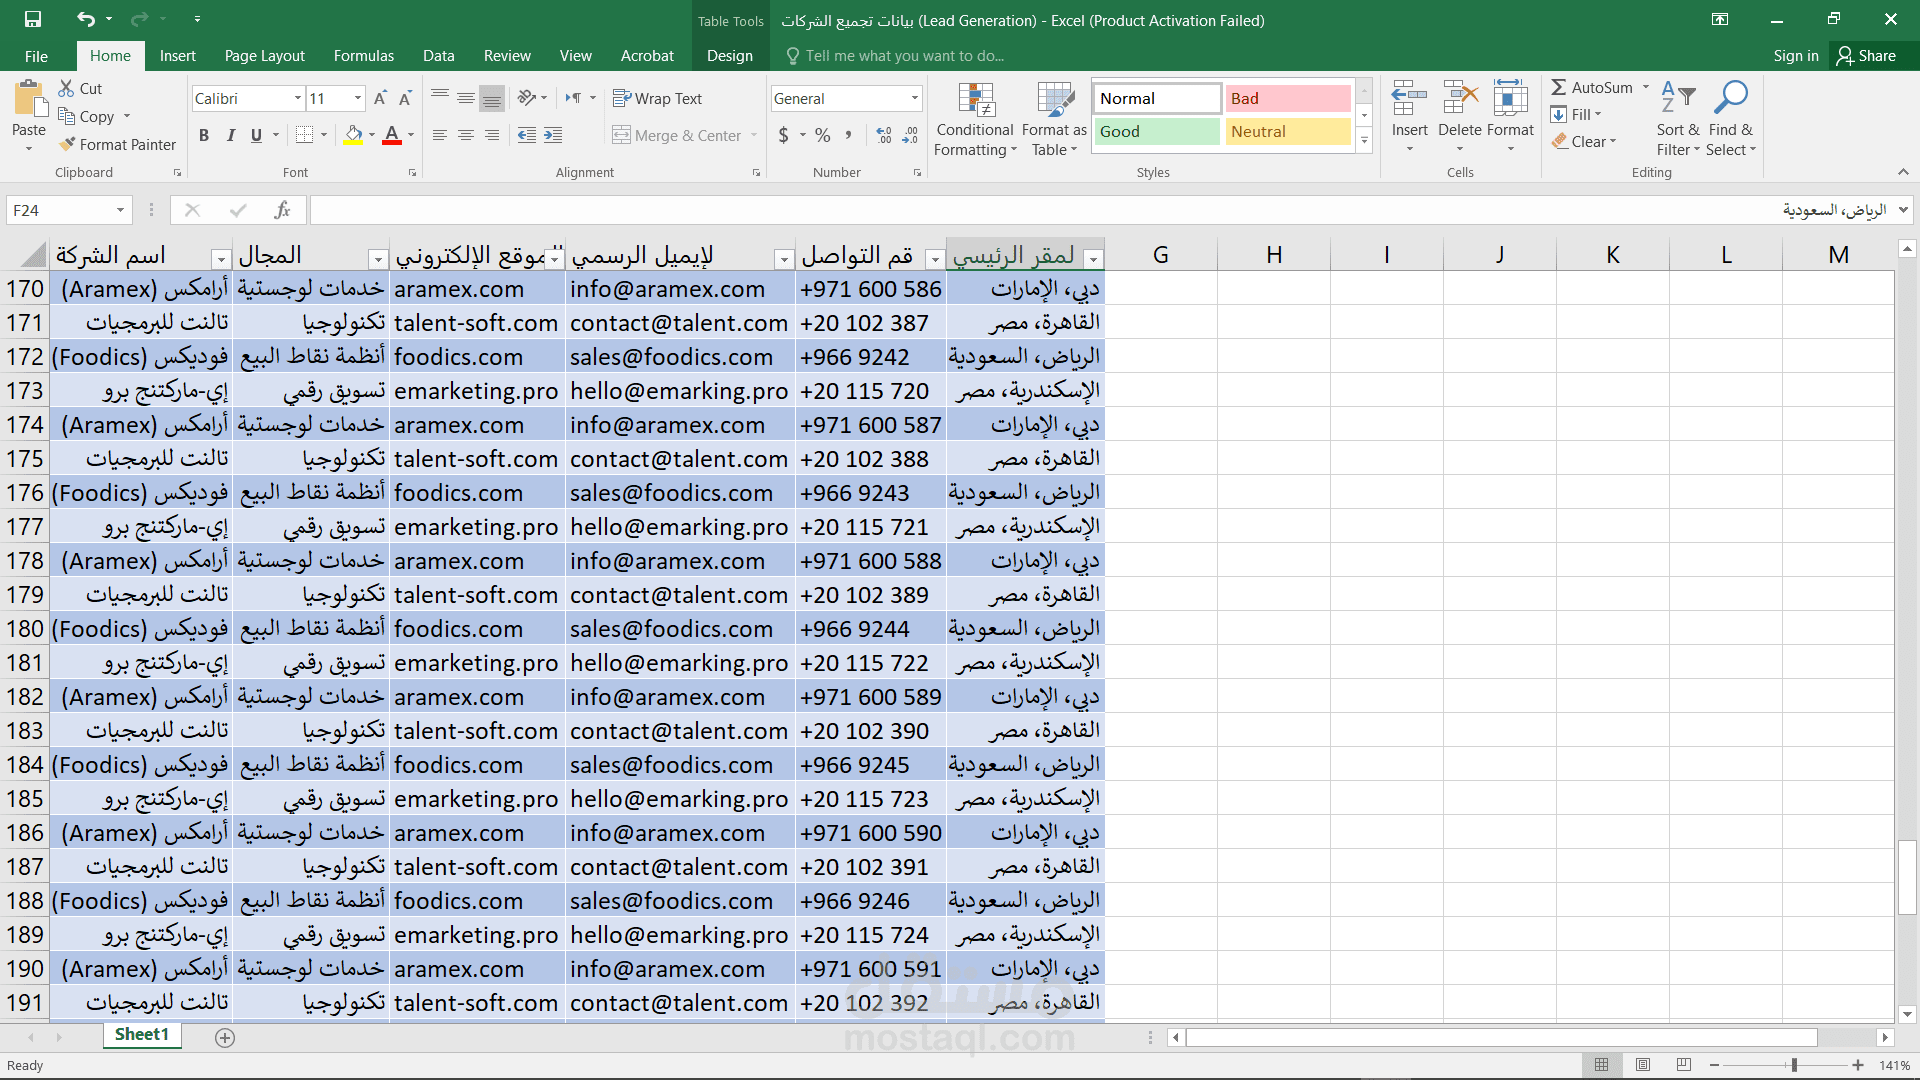The height and width of the screenshot is (1080, 1920).
Task: Apply the yellow Fill Color bucket
Action: [353, 135]
